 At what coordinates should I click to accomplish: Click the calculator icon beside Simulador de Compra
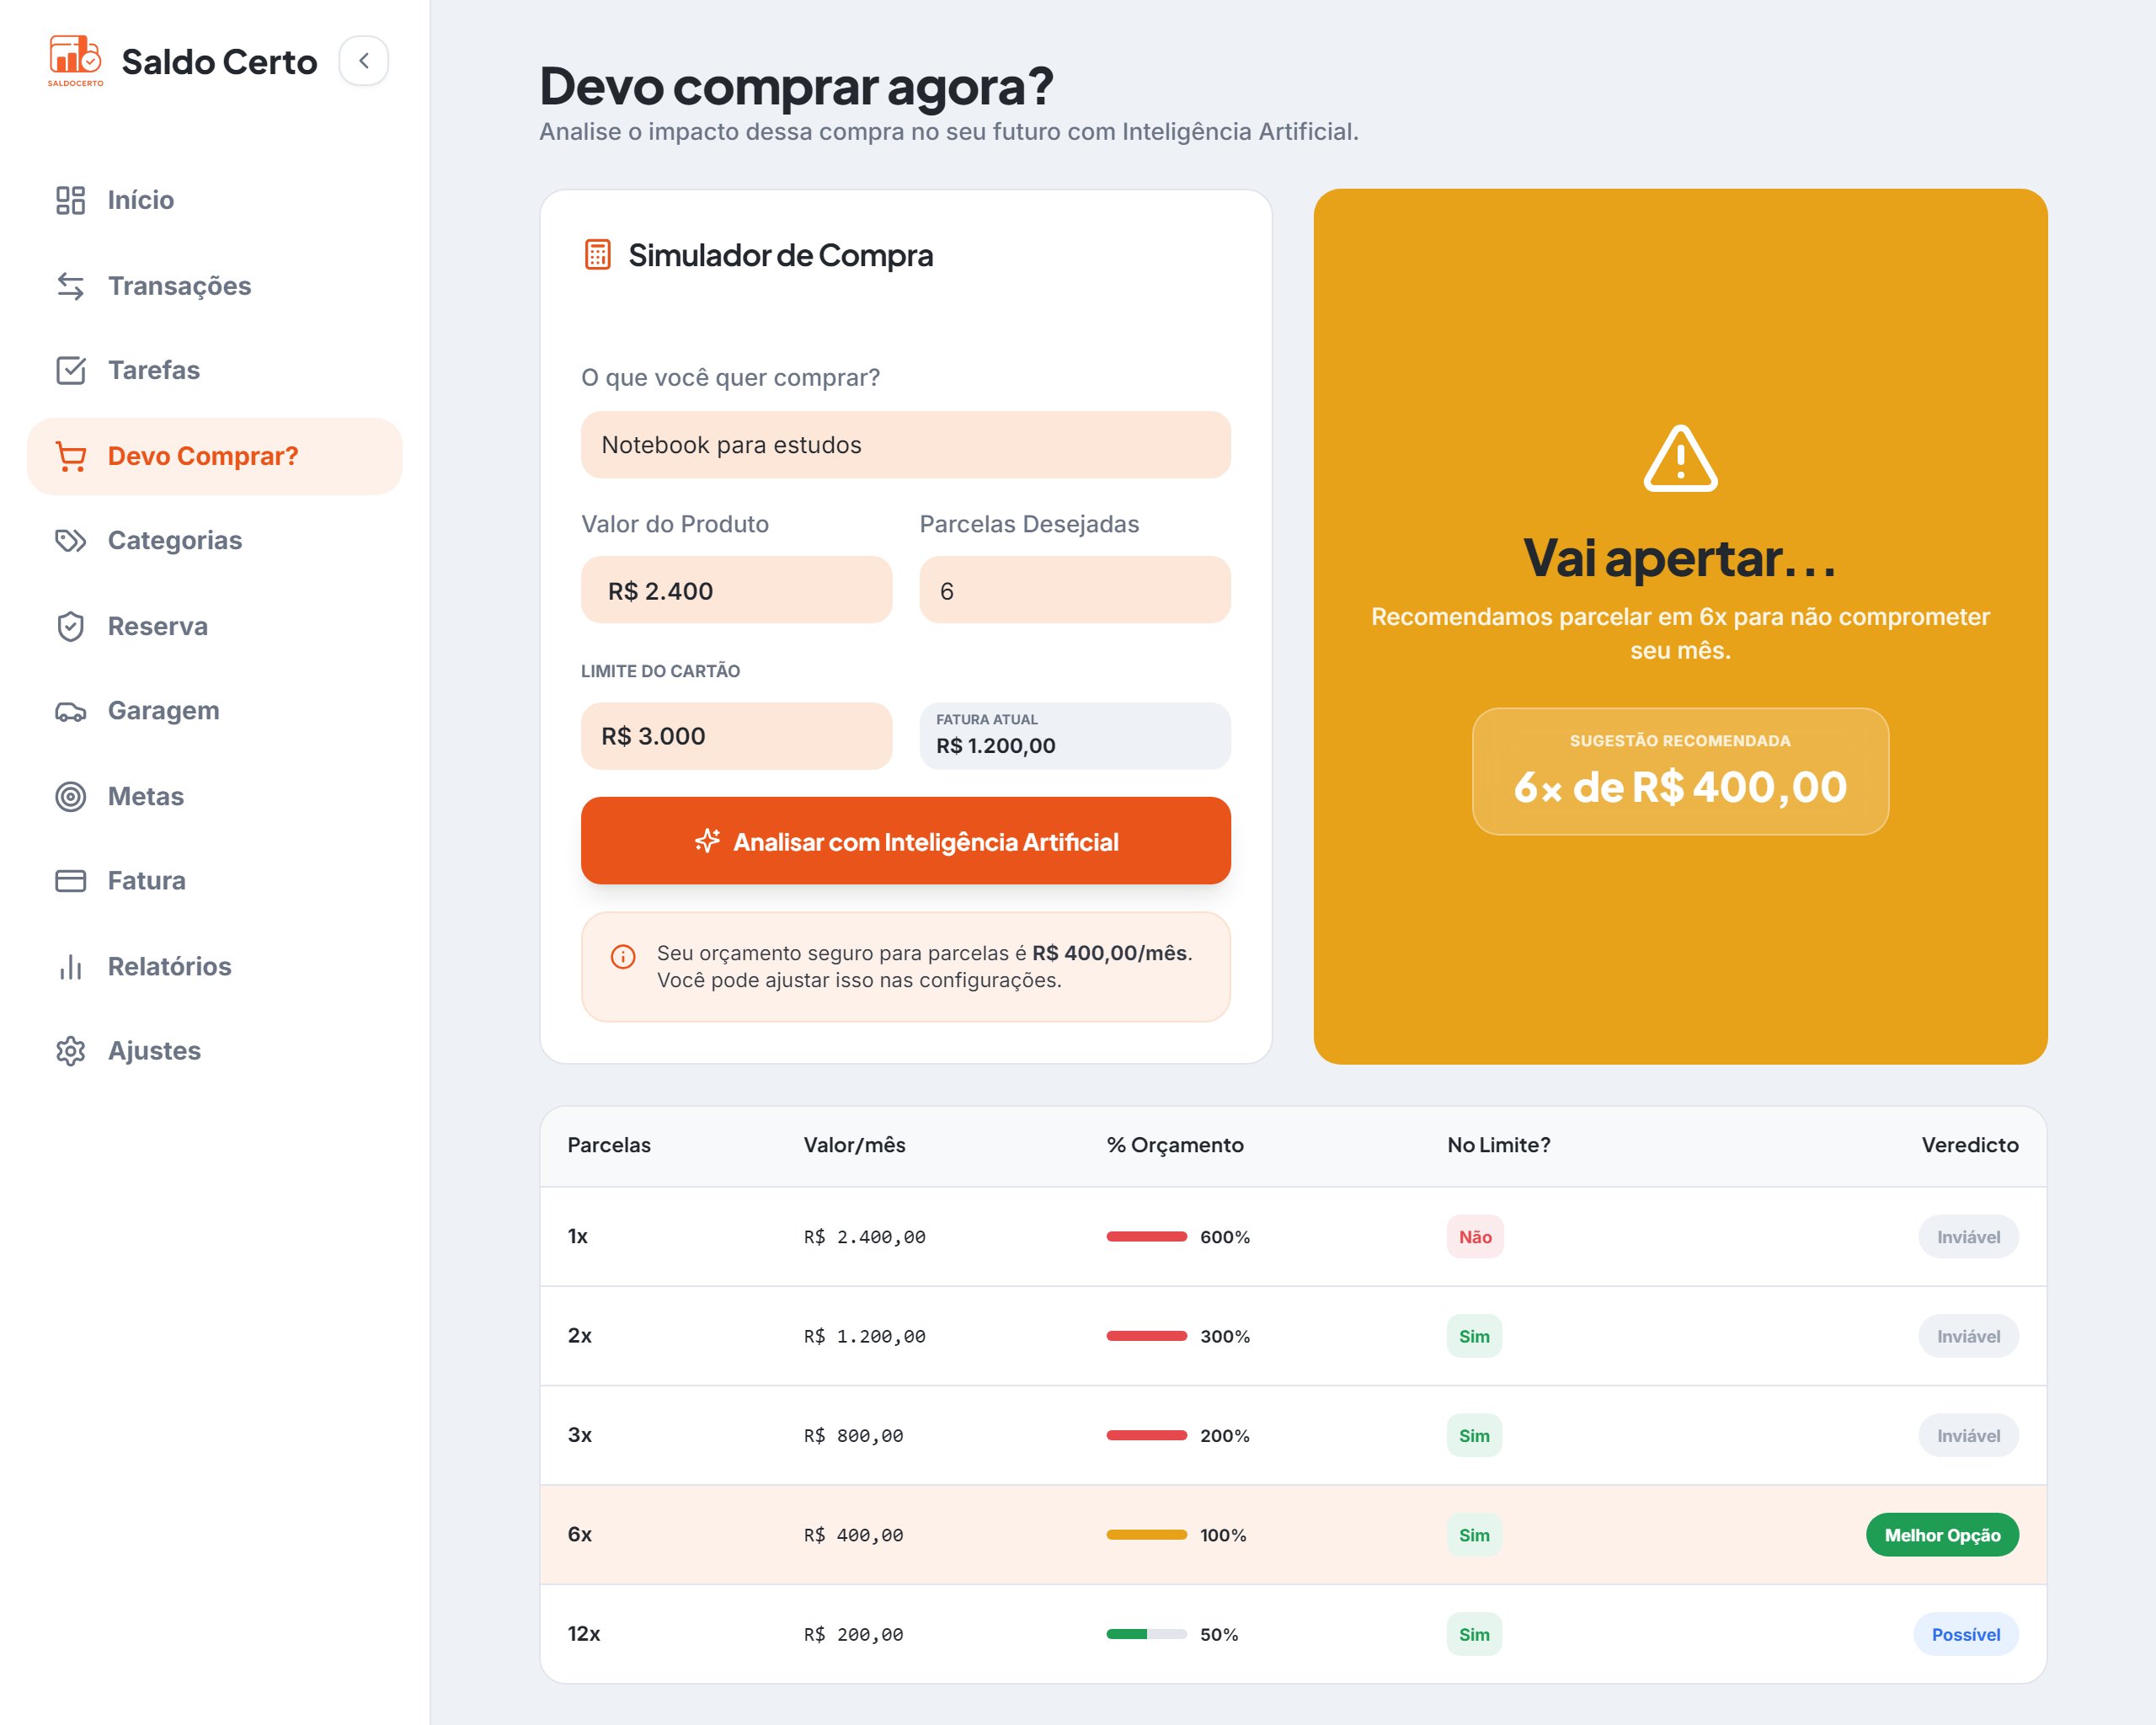coord(598,255)
